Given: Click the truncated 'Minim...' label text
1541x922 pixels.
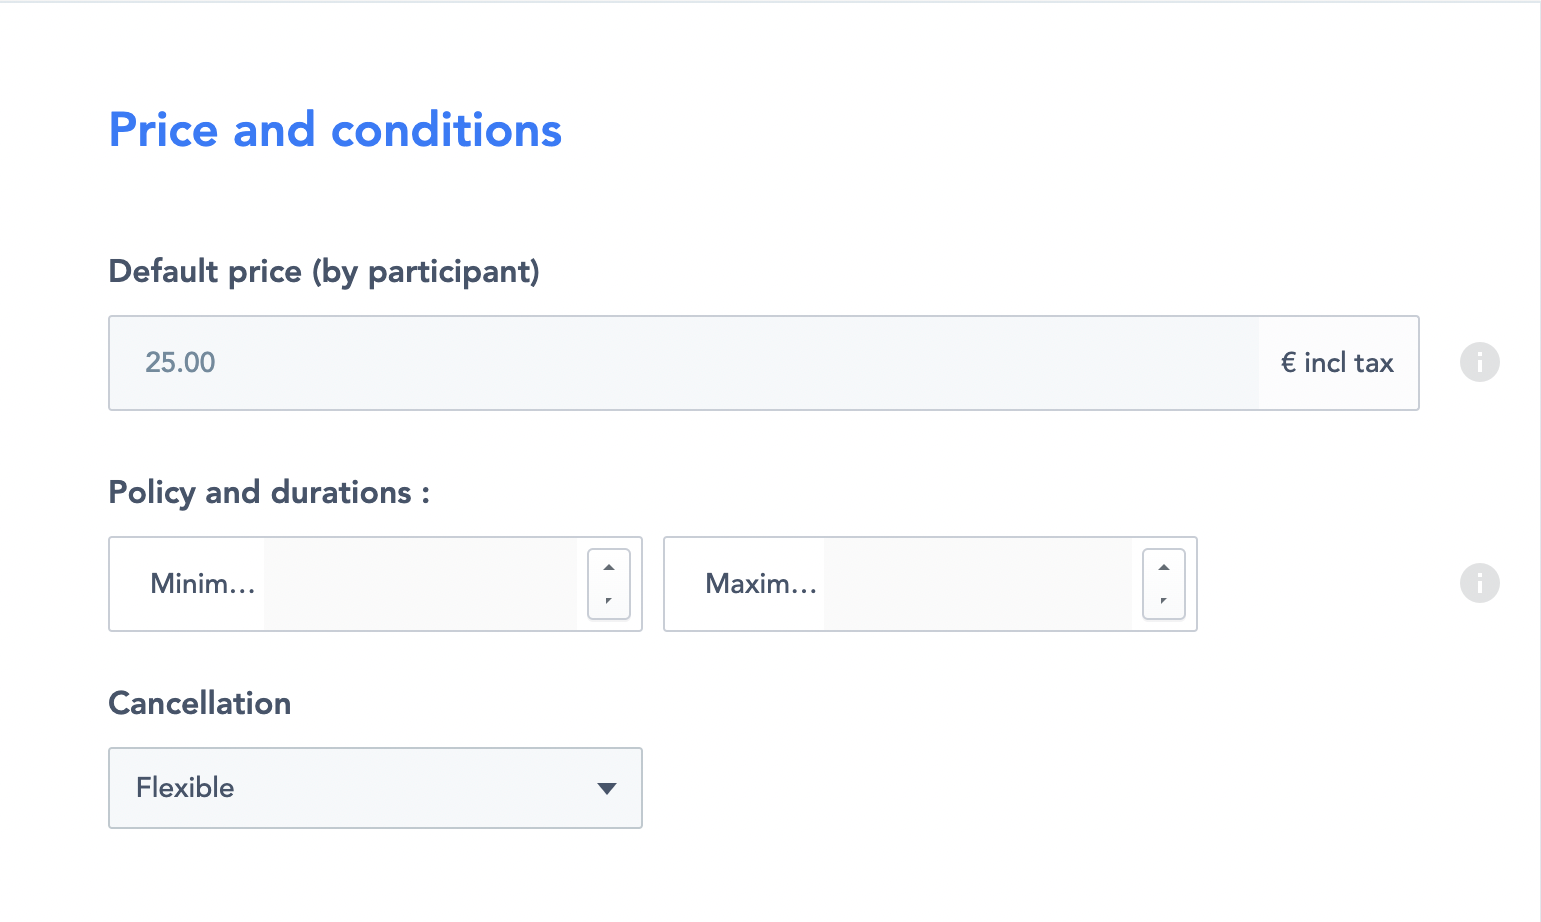Looking at the screenshot, I should 202,584.
